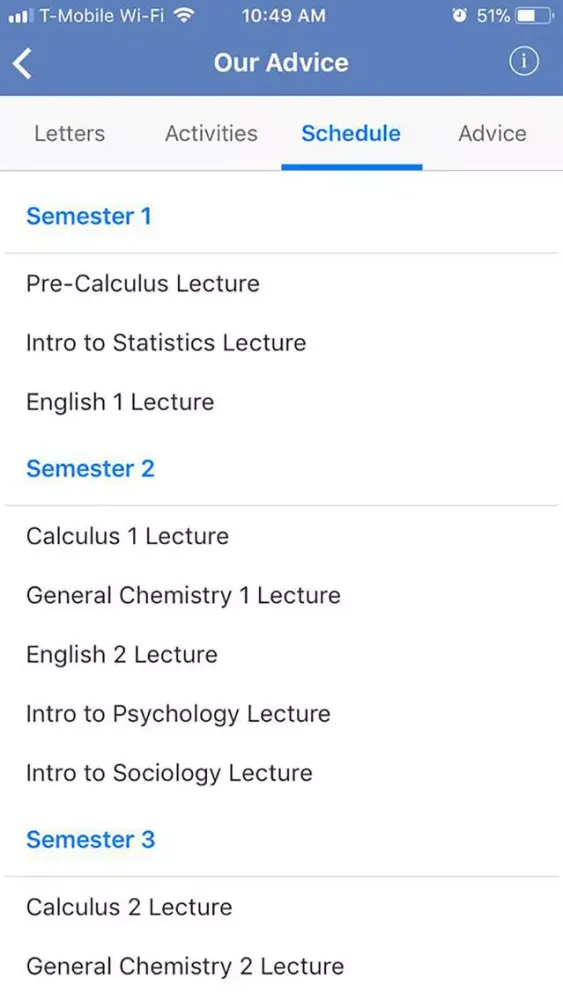Open English 1 Lecture item
This screenshot has width=563, height=1000.
(x=120, y=402)
